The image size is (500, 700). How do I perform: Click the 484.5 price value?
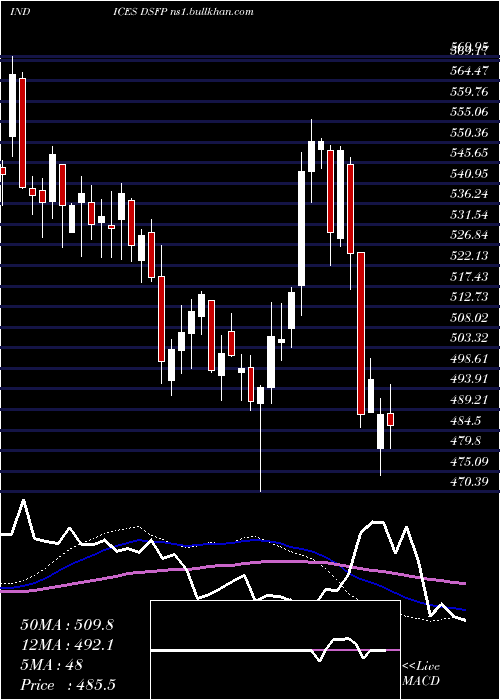pos(466,421)
